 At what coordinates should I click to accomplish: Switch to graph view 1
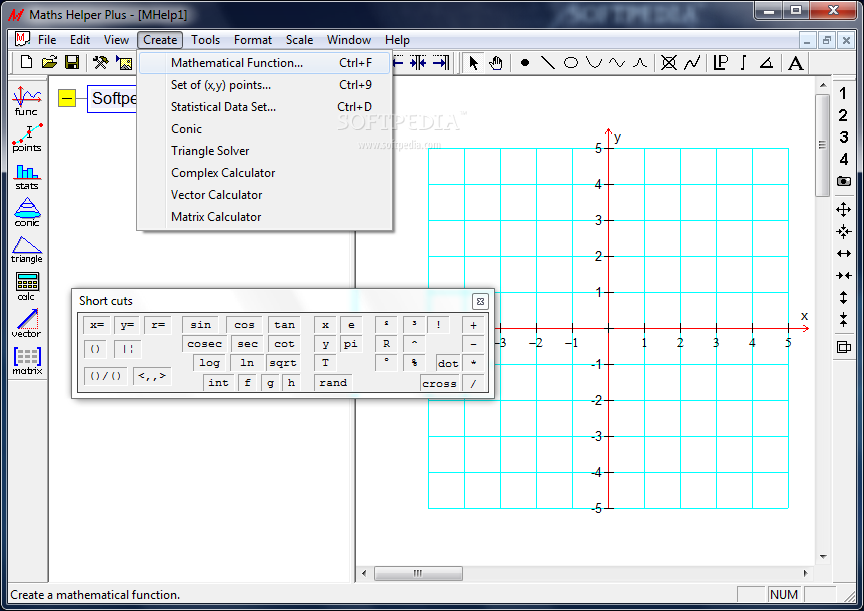tap(843, 93)
